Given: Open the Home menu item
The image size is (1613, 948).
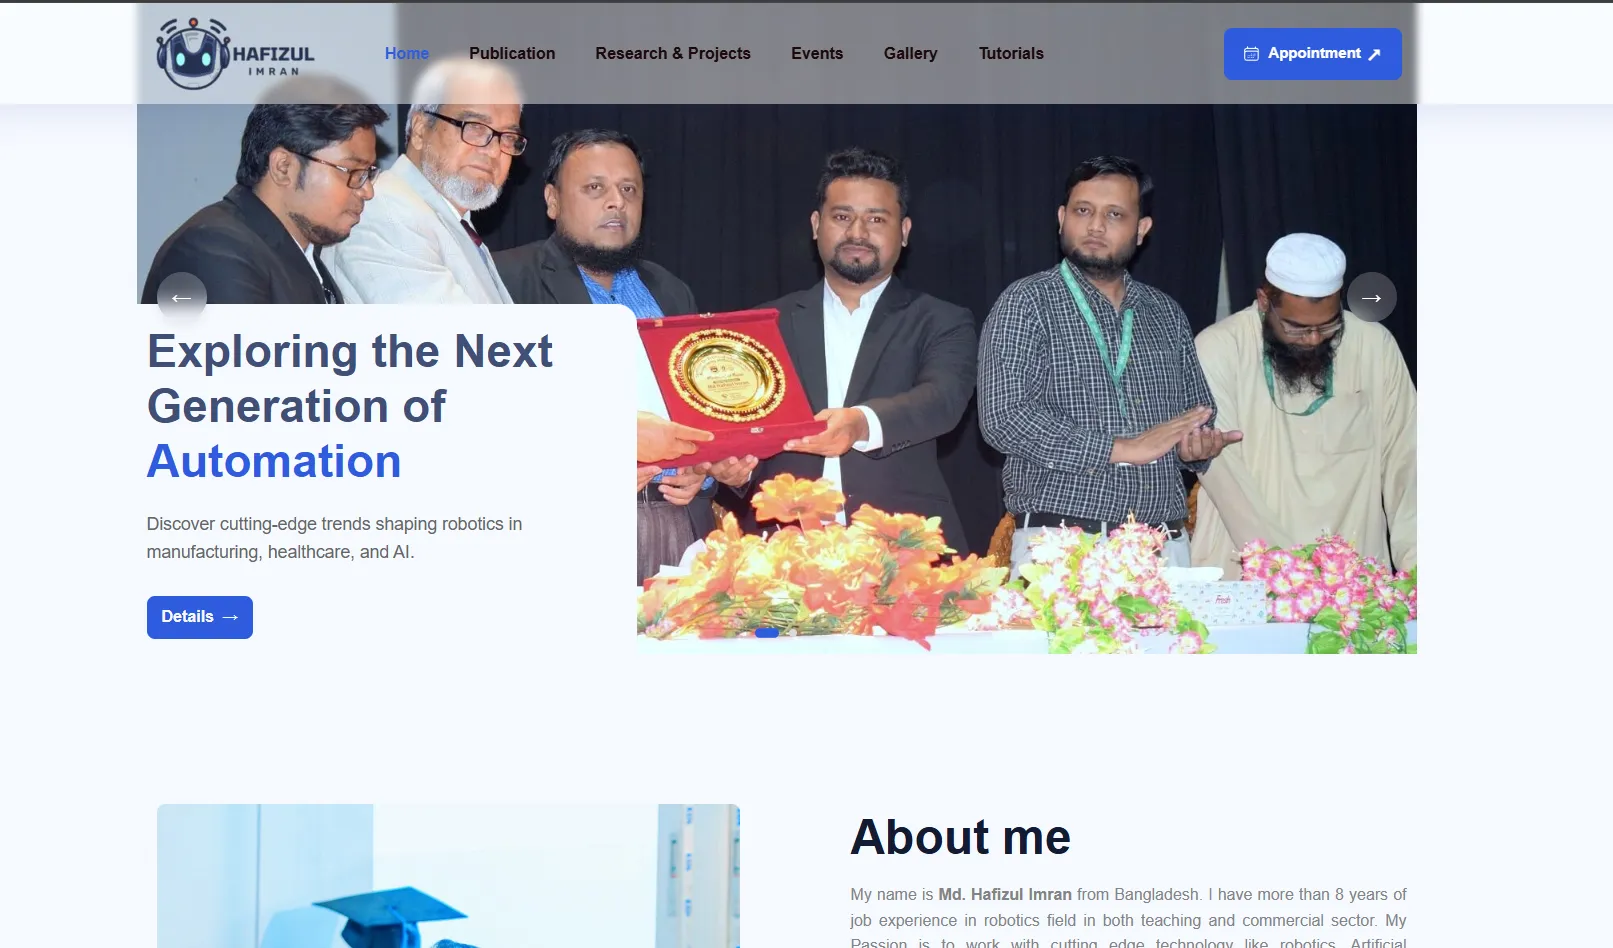Looking at the screenshot, I should click(407, 53).
